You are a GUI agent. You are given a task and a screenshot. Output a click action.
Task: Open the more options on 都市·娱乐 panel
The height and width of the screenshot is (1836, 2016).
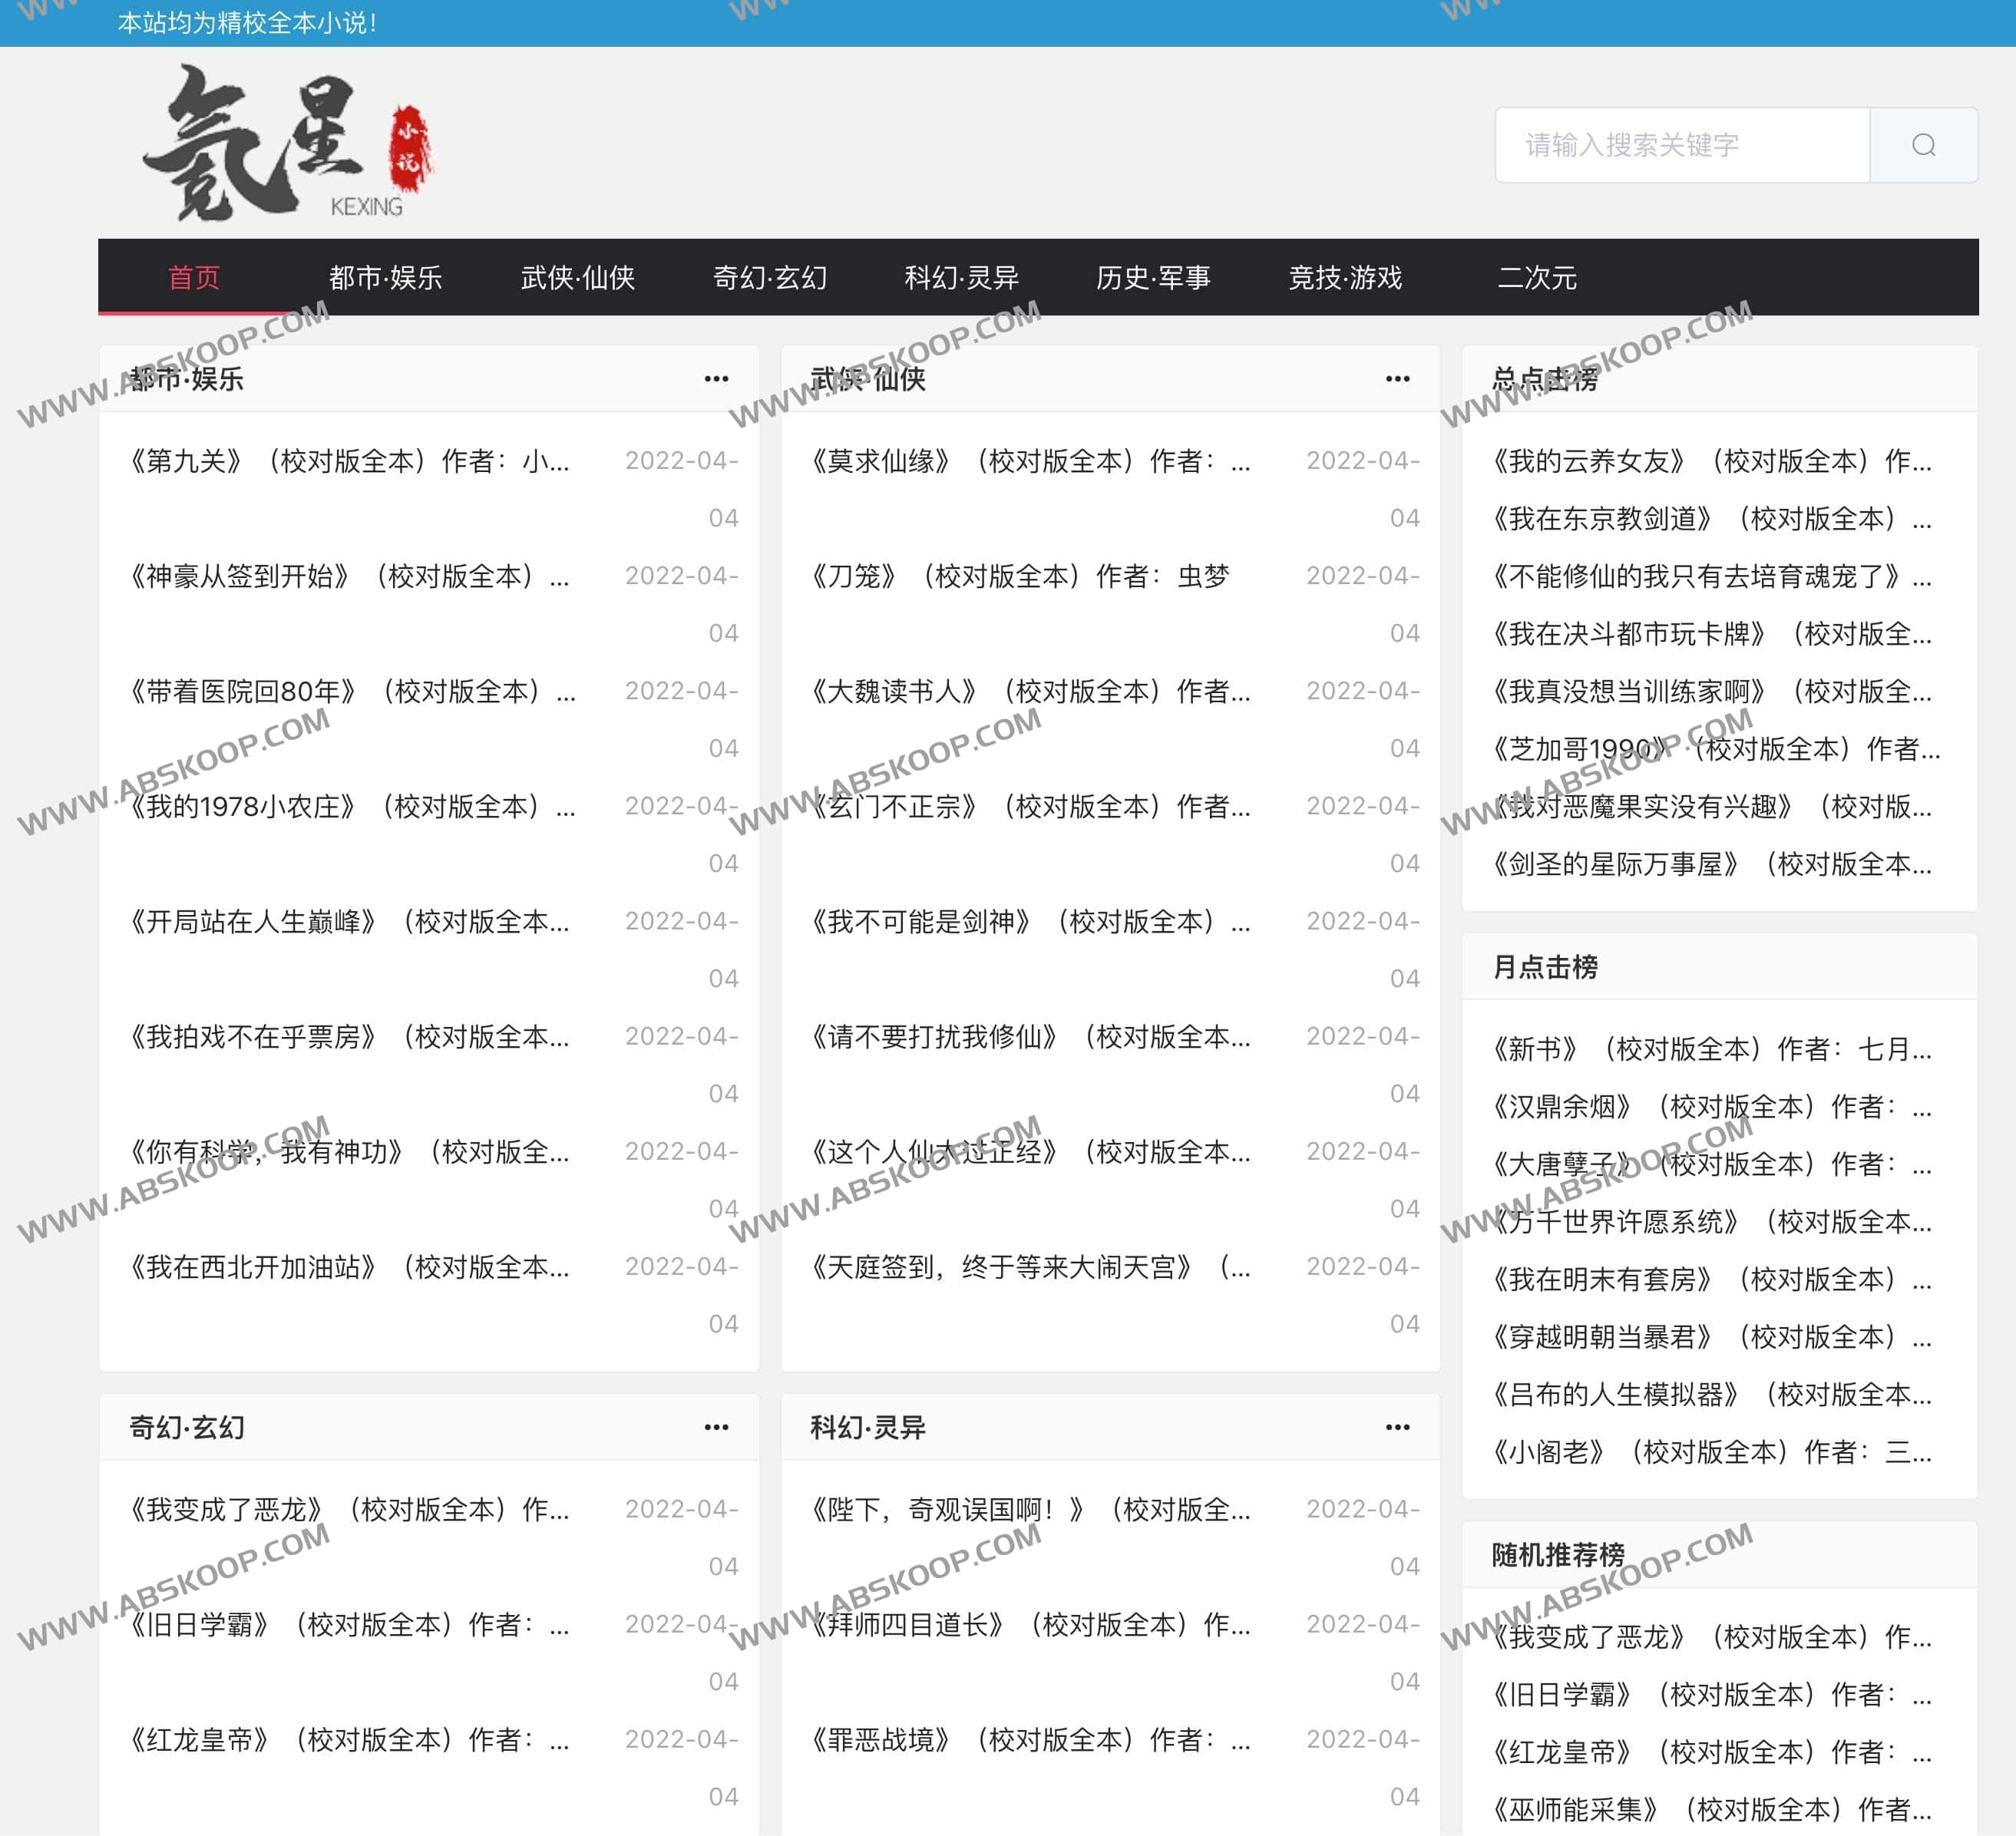pos(716,378)
